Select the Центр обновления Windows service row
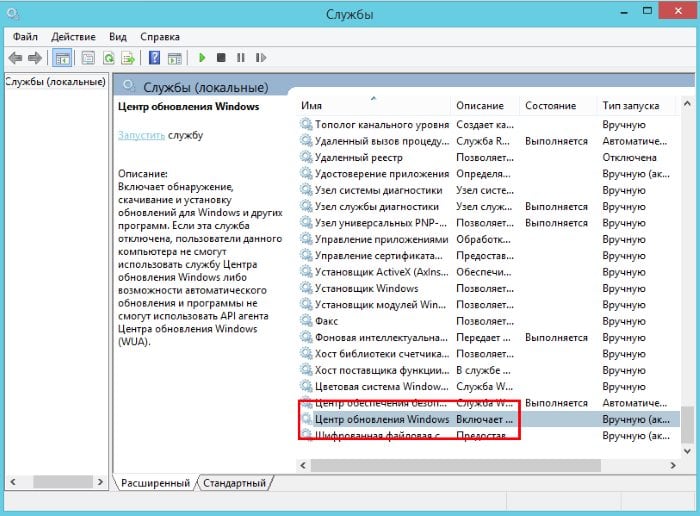The width and height of the screenshot is (700, 516). coord(381,419)
